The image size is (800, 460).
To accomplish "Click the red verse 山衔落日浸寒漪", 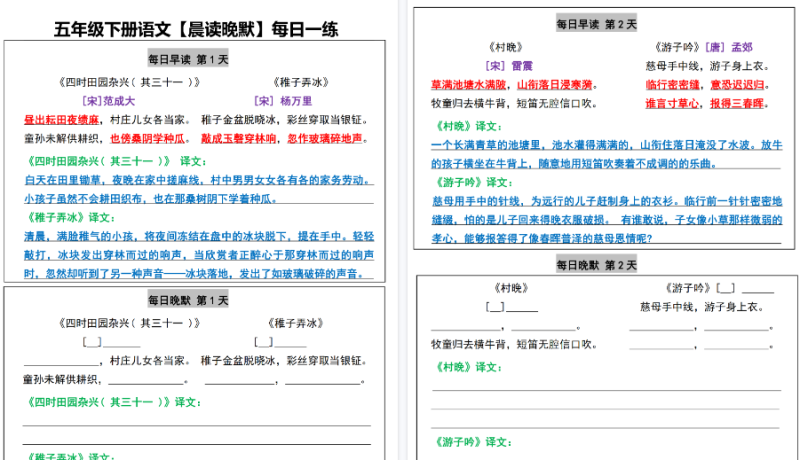I will click(555, 85).
